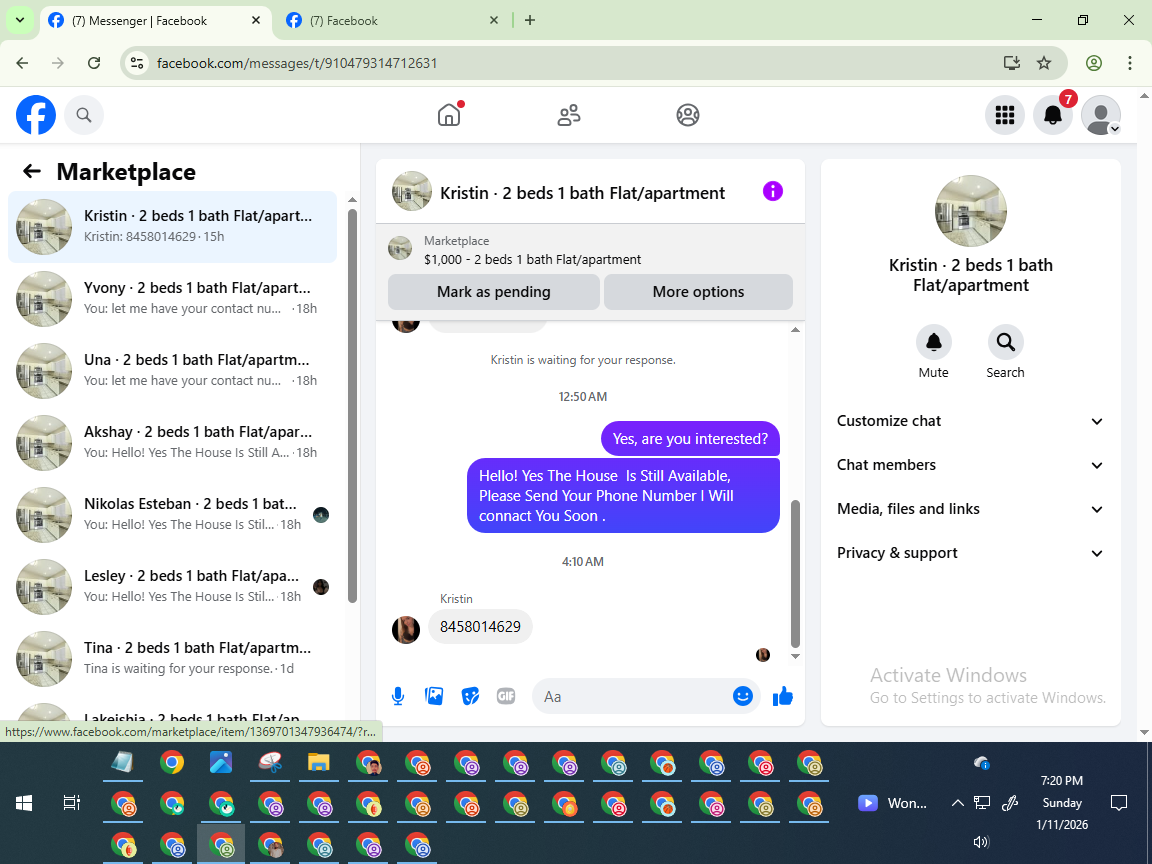Open the Nikolas Esteban conversation
The height and width of the screenshot is (864, 1152).
pos(173,515)
